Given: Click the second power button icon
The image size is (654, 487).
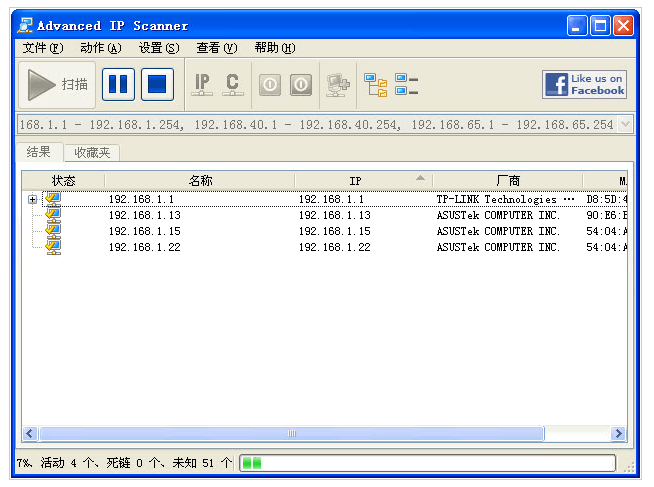Looking at the screenshot, I should (301, 85).
